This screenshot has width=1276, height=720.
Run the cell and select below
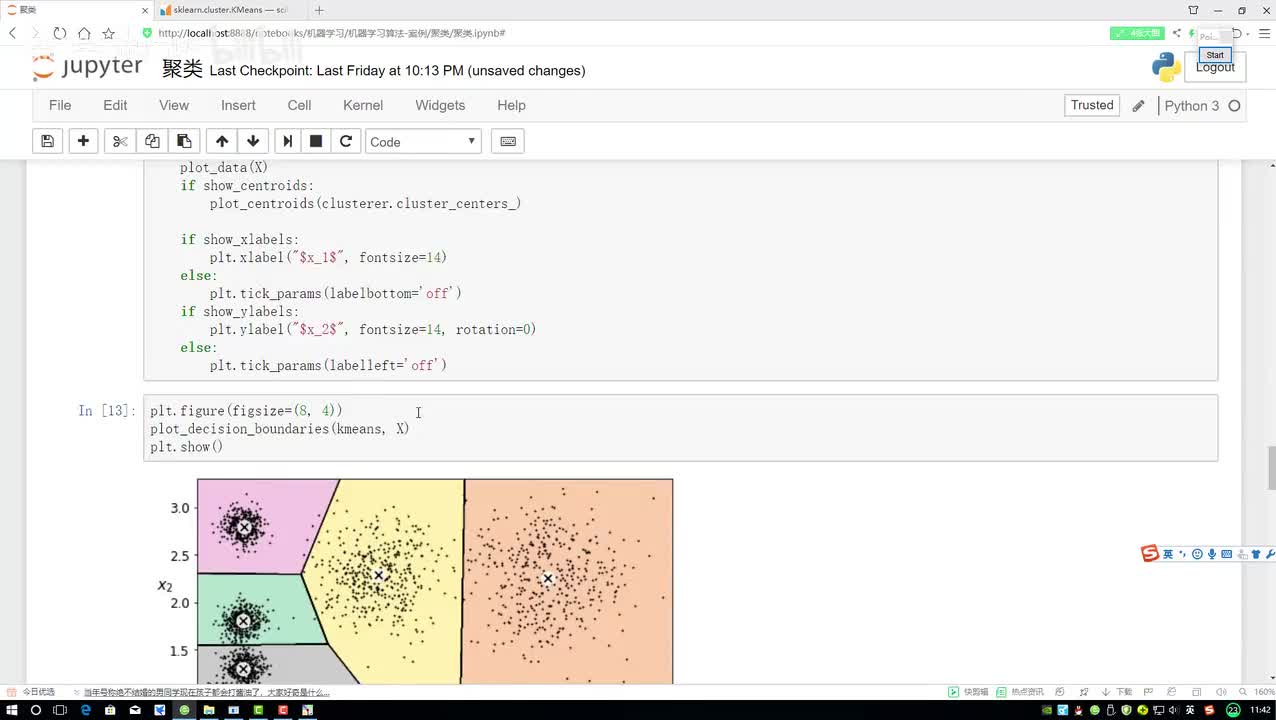(x=287, y=141)
